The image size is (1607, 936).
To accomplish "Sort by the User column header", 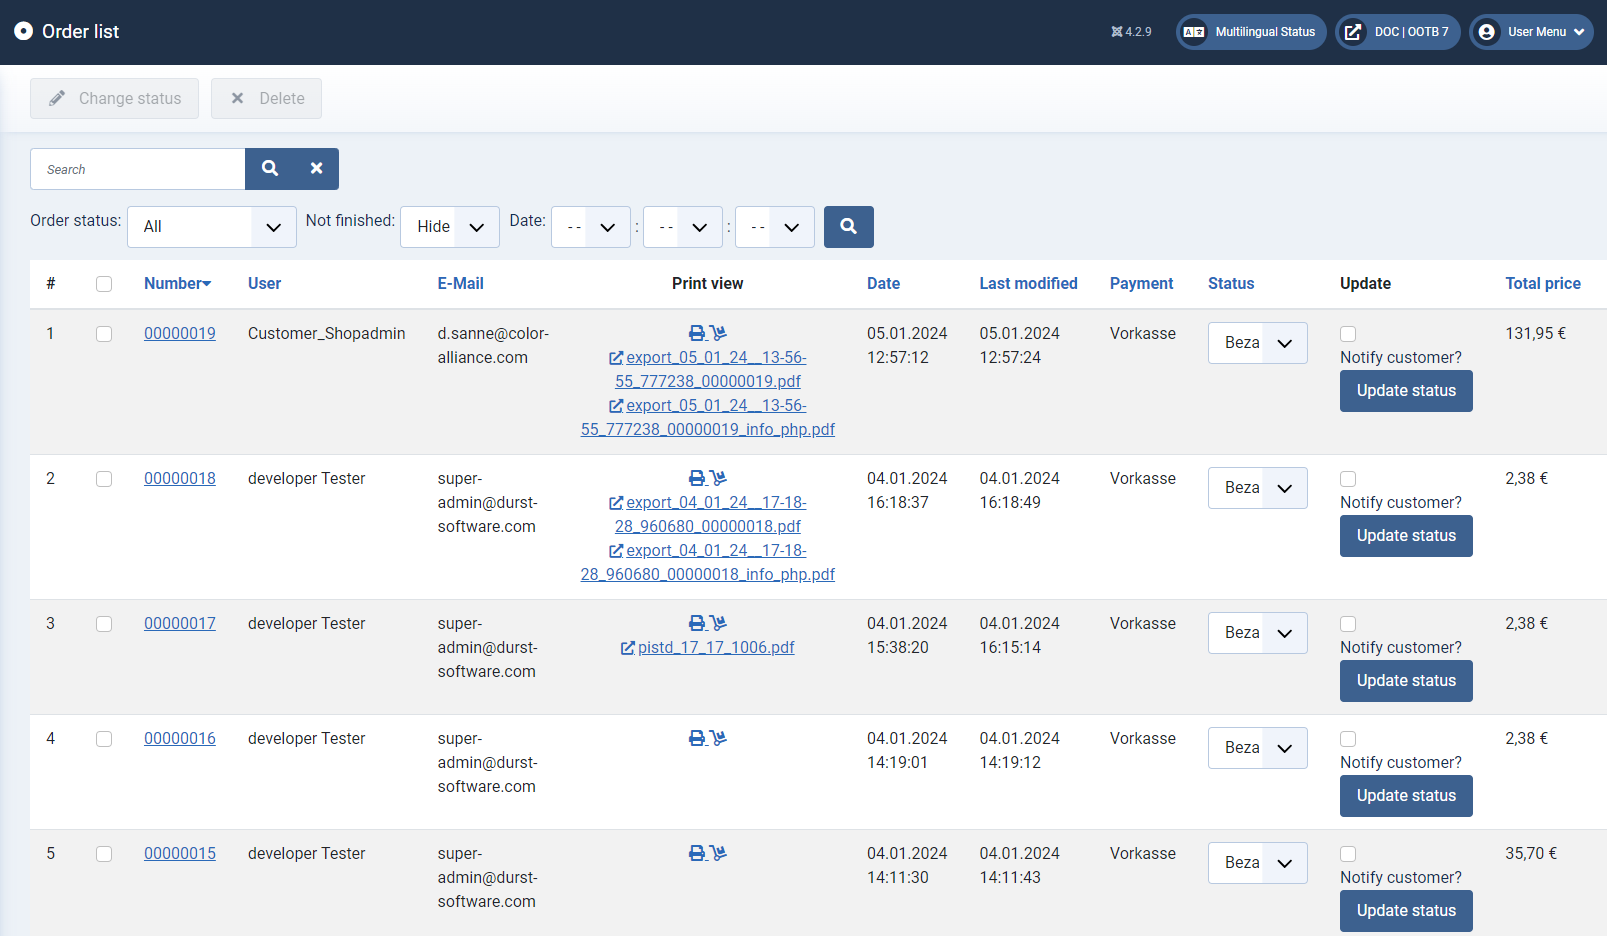I will coord(264,284).
